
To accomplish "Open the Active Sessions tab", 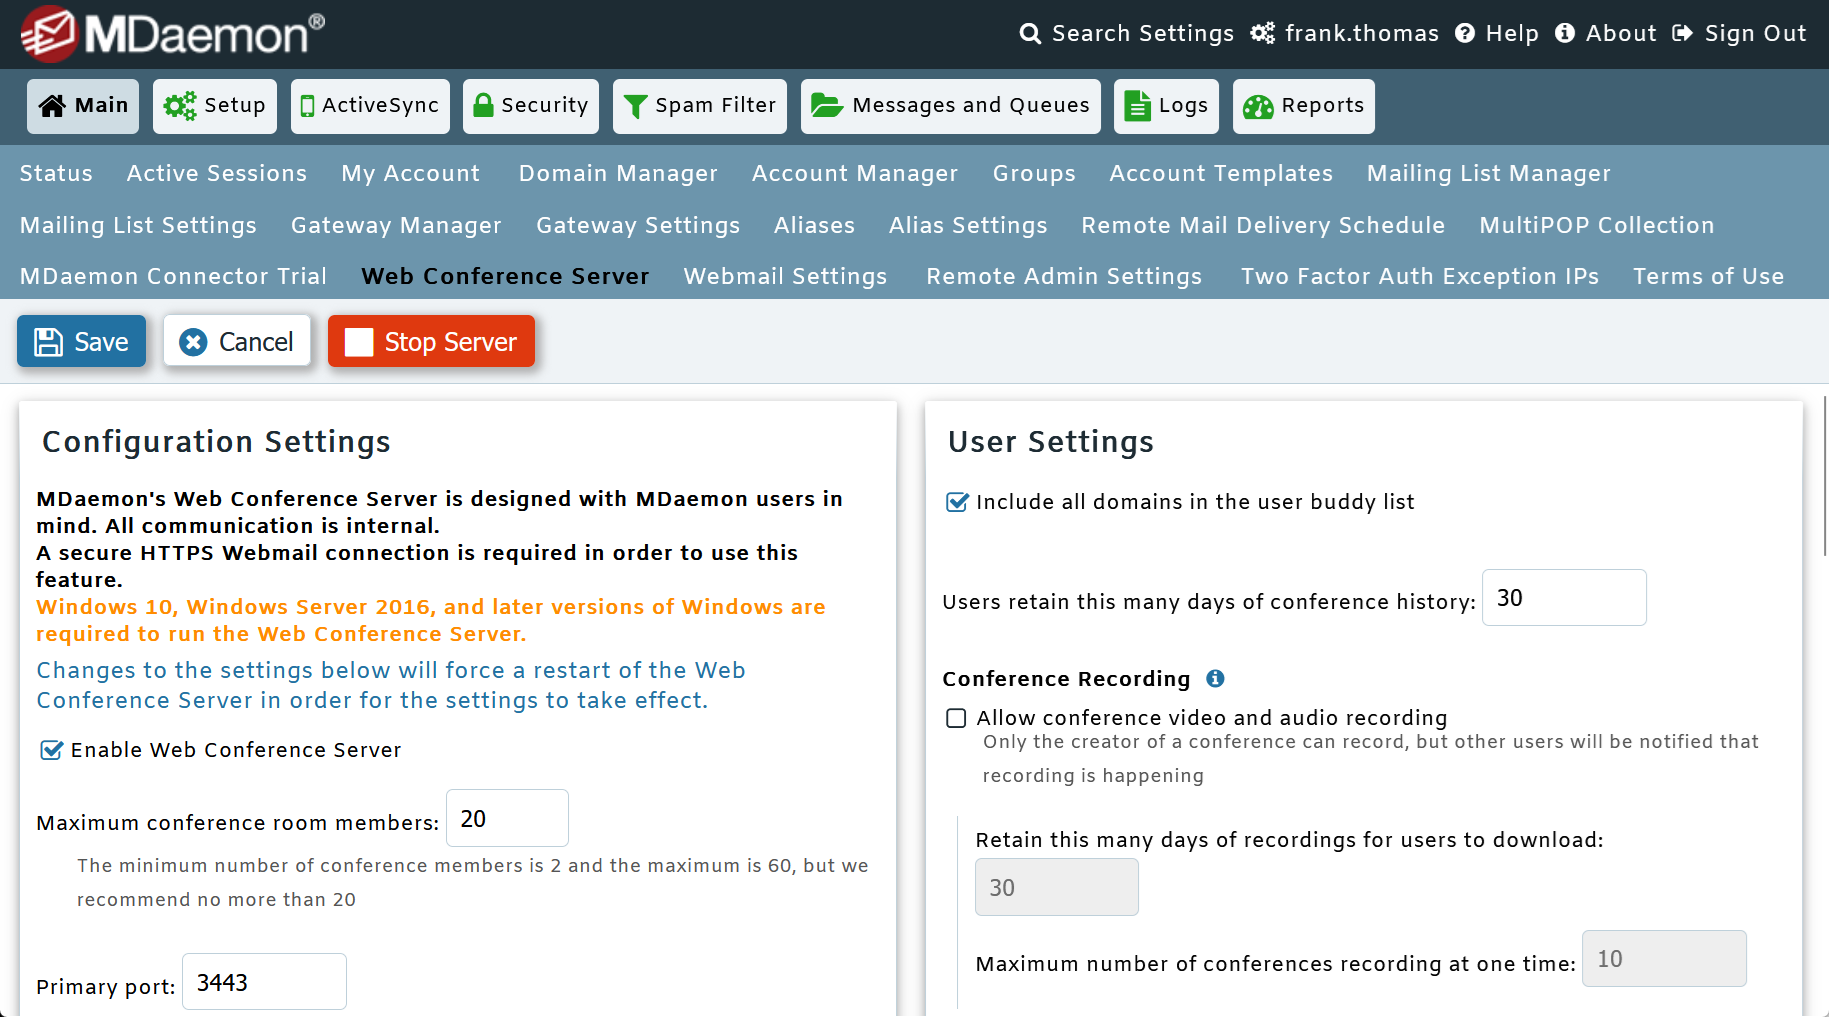I will [217, 173].
